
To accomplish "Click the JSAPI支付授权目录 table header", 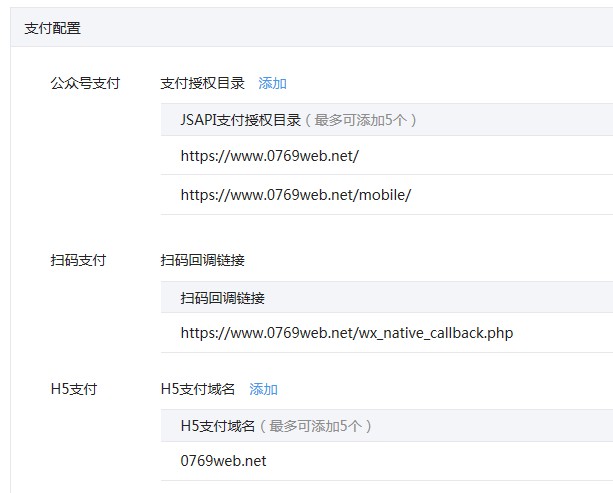I will [x=387, y=120].
